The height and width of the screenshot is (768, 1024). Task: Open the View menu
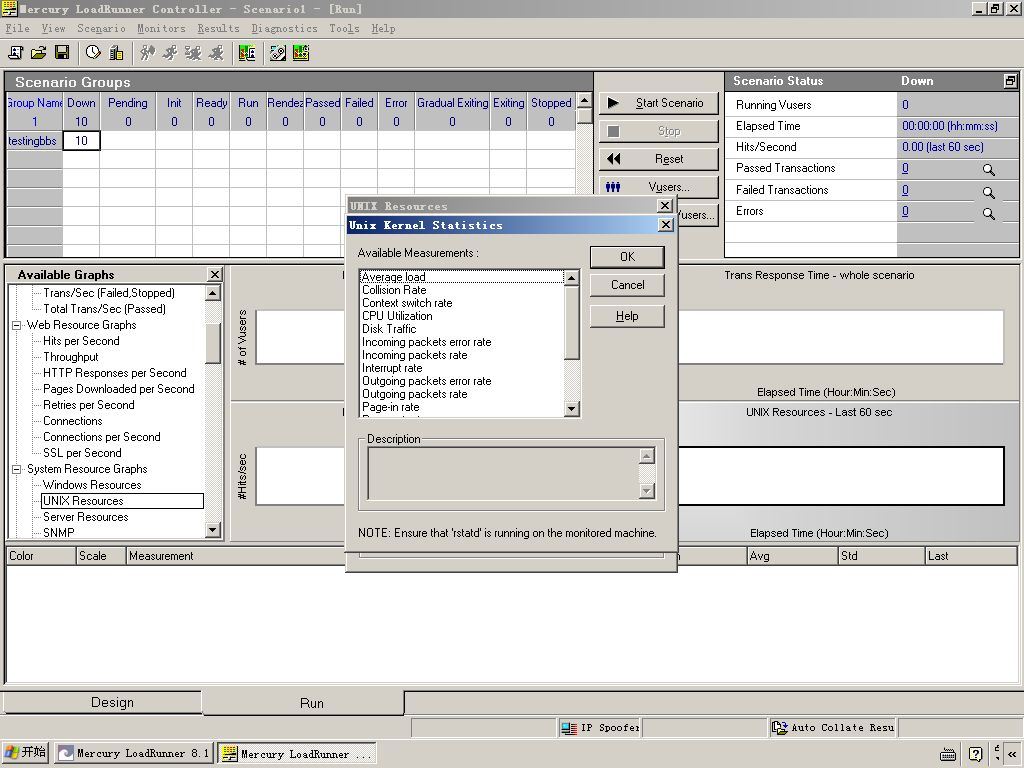[54, 28]
